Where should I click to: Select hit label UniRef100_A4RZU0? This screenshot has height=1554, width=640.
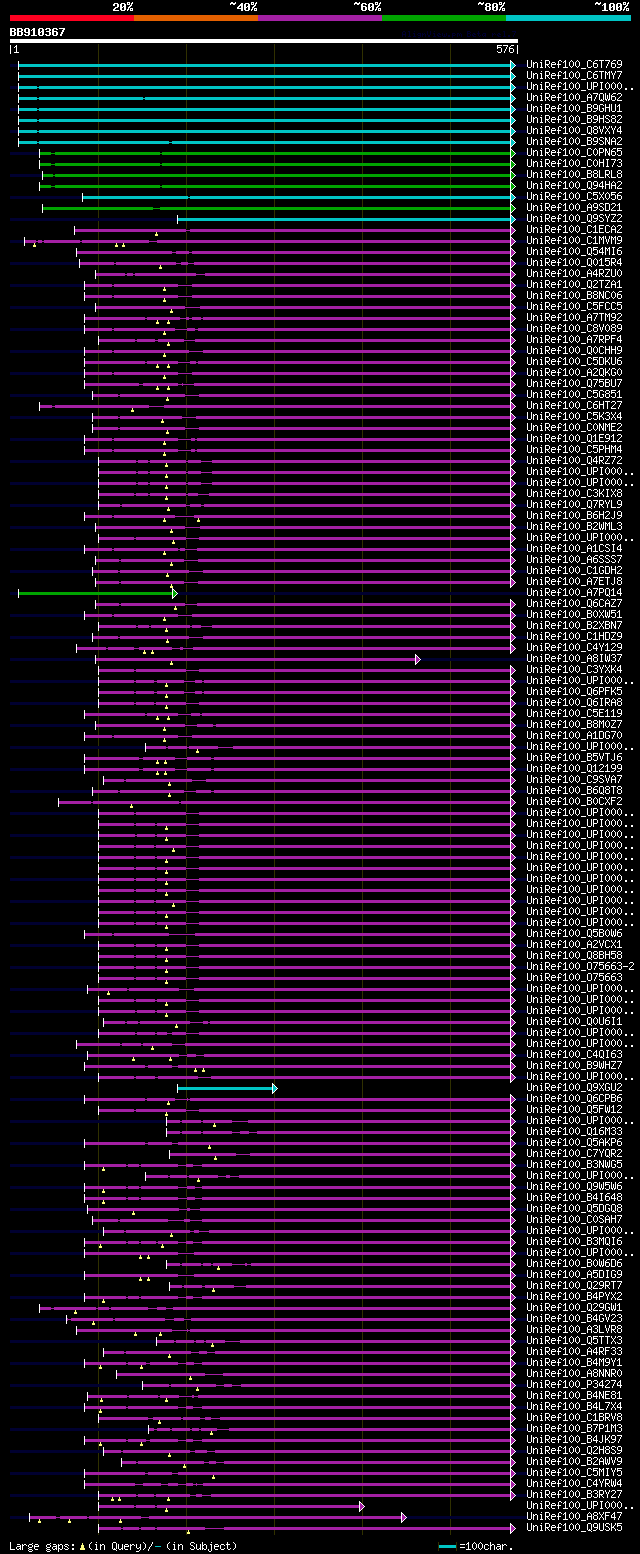pyautogui.click(x=574, y=273)
